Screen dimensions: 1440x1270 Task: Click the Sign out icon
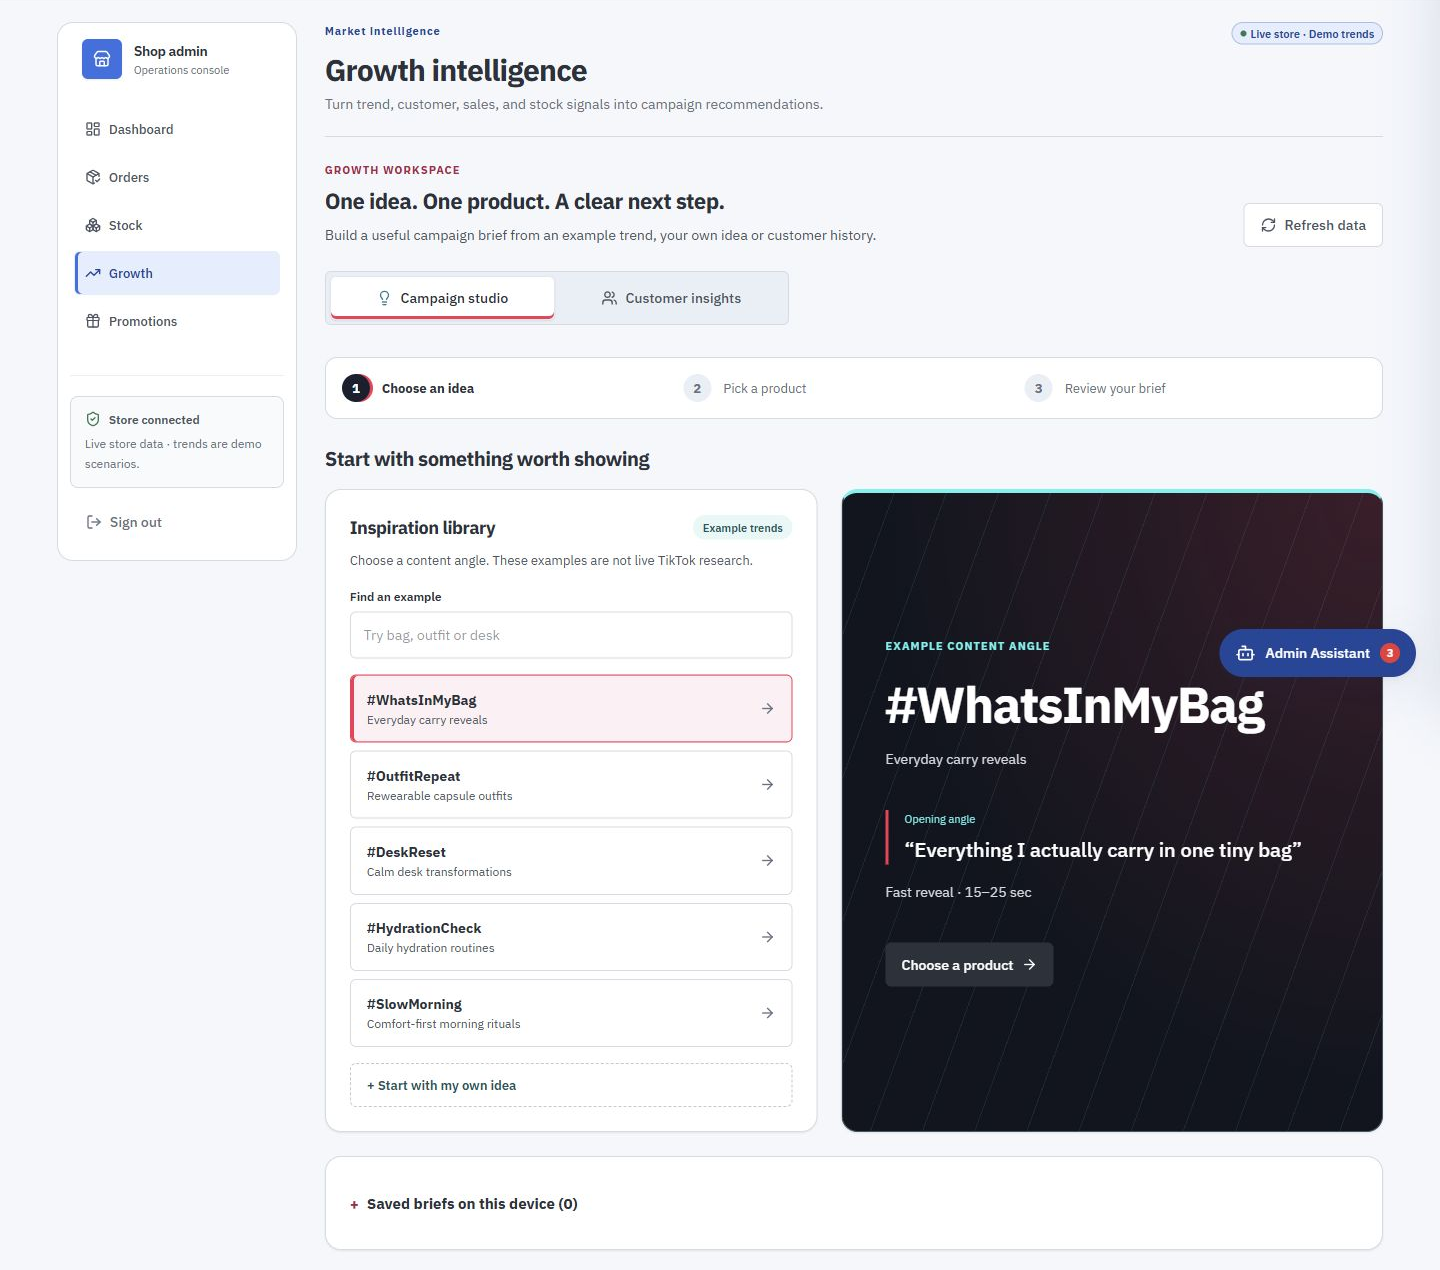click(94, 522)
